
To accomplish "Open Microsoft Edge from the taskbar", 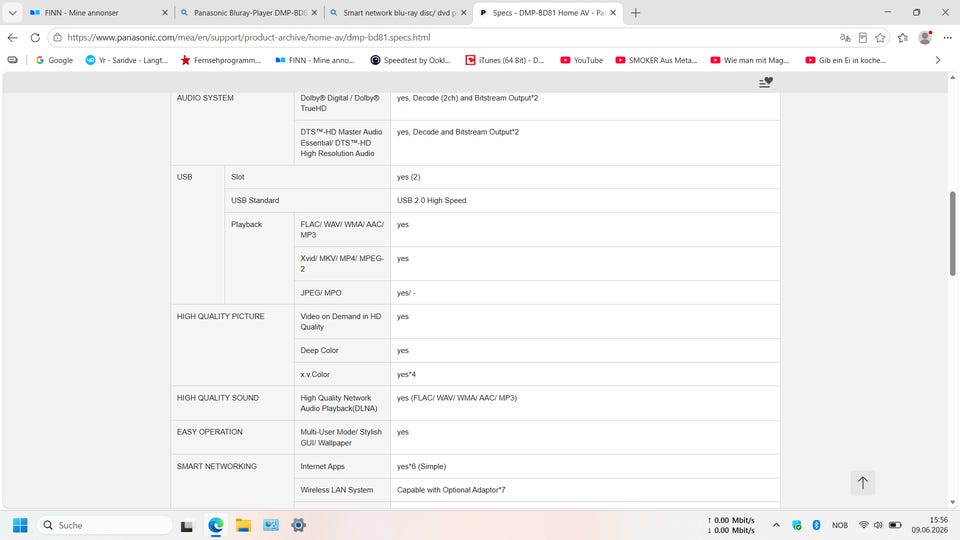I will tap(216, 525).
